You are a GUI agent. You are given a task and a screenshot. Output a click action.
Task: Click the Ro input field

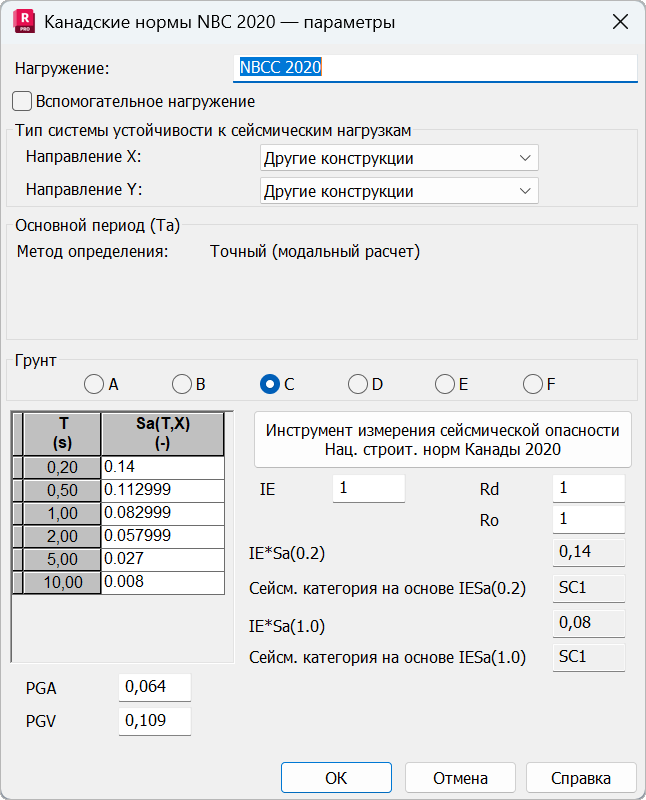click(x=589, y=519)
